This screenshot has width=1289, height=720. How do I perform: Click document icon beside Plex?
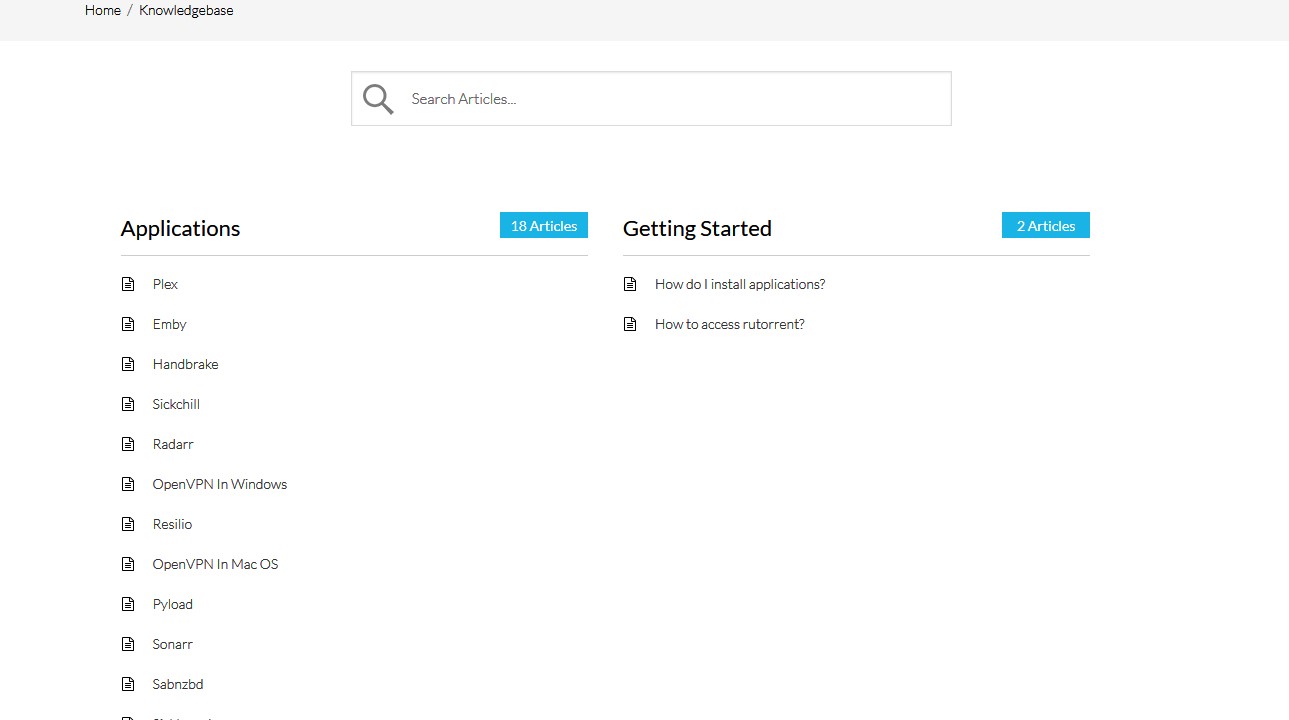point(128,284)
